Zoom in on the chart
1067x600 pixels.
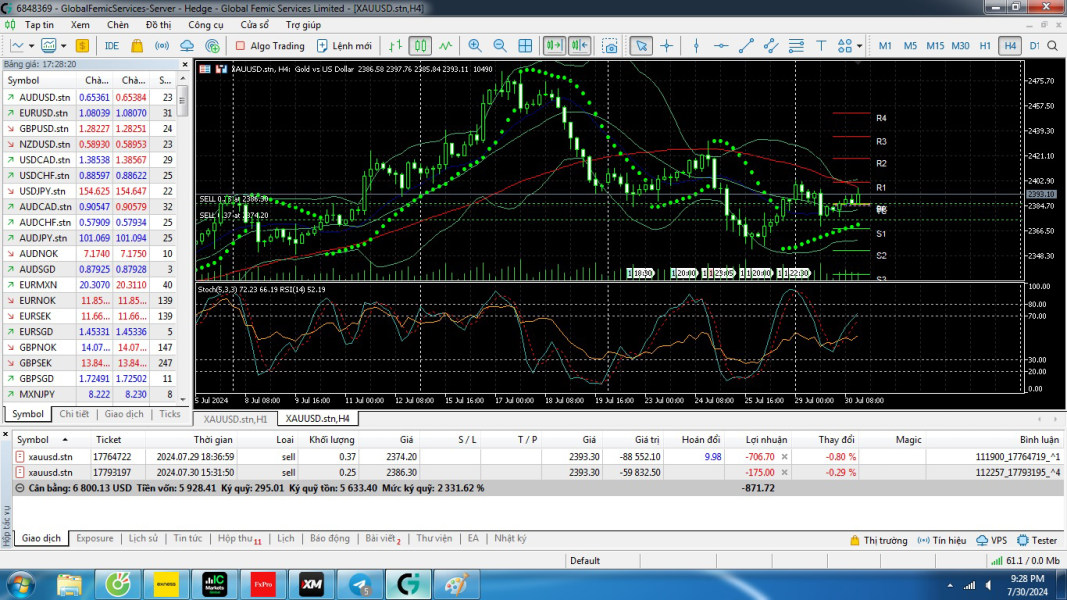(x=475, y=46)
